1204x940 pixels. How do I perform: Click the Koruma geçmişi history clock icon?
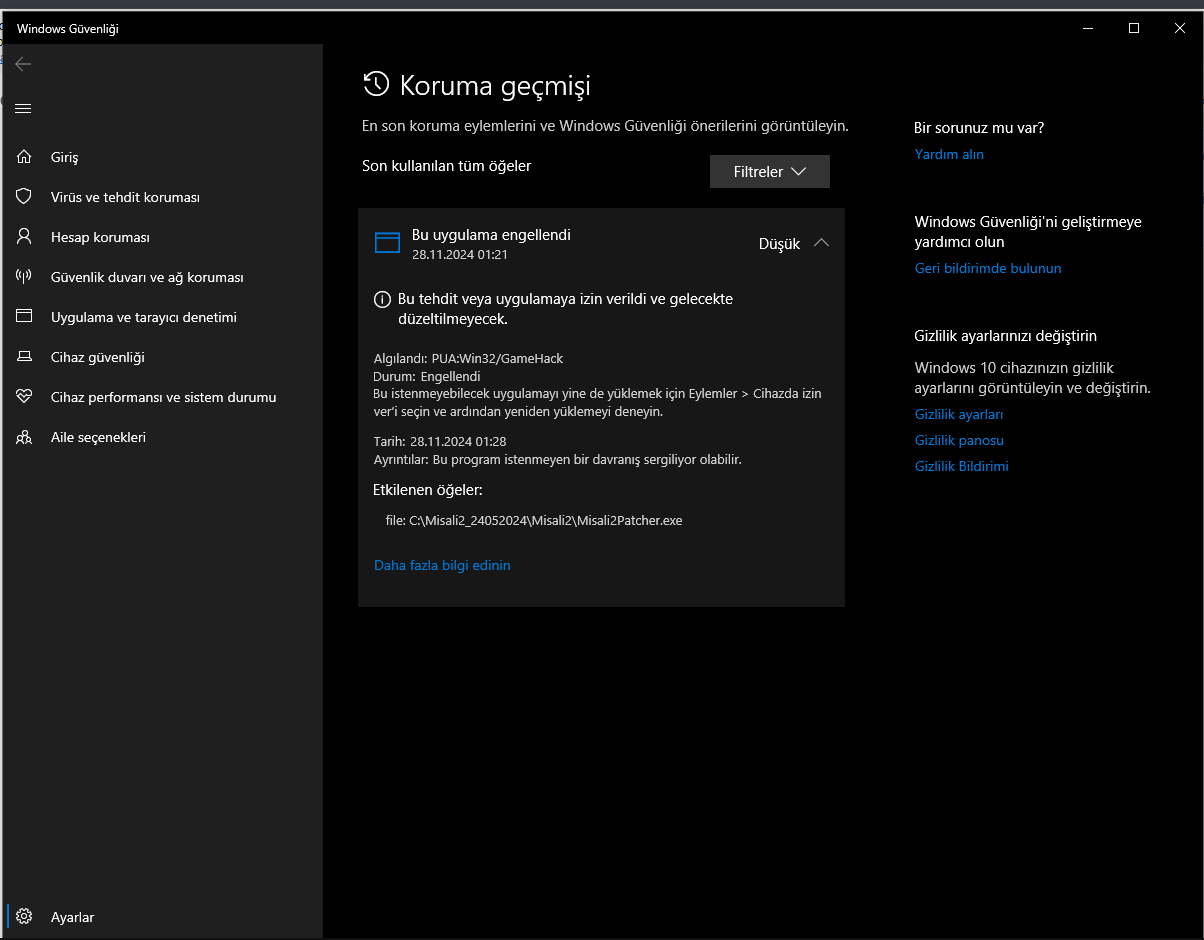(x=376, y=84)
